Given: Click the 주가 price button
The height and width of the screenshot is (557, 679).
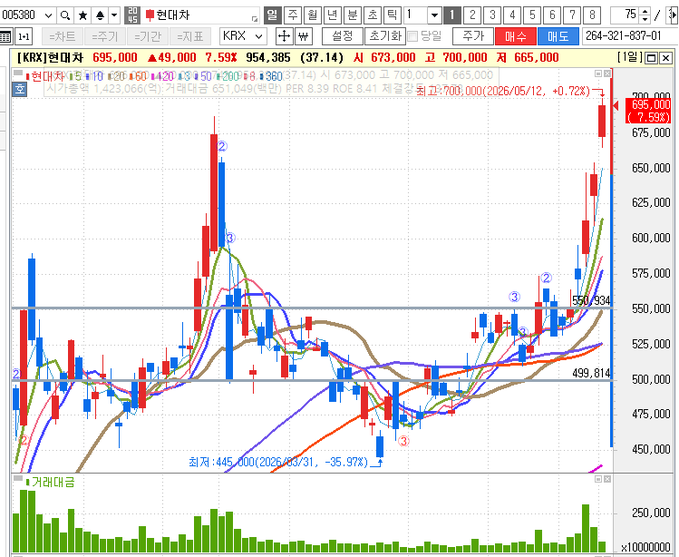Looking at the screenshot, I should tap(473, 36).
